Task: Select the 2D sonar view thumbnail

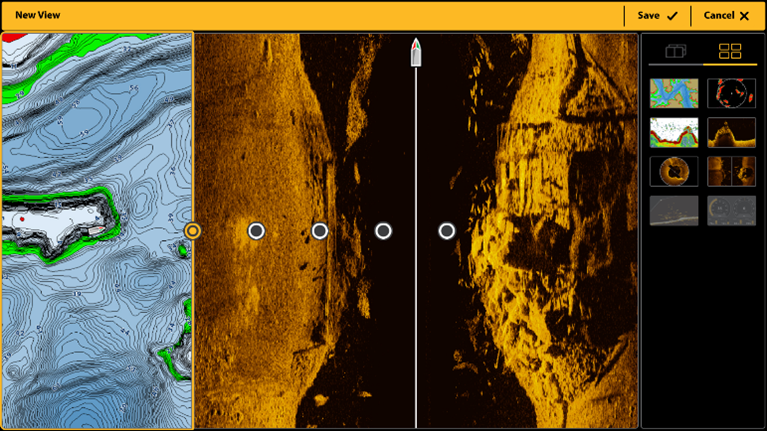Action: [673, 132]
